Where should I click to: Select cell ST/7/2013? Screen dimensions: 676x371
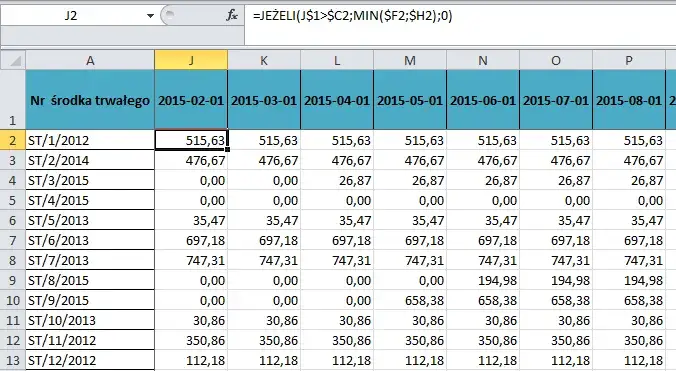90,260
